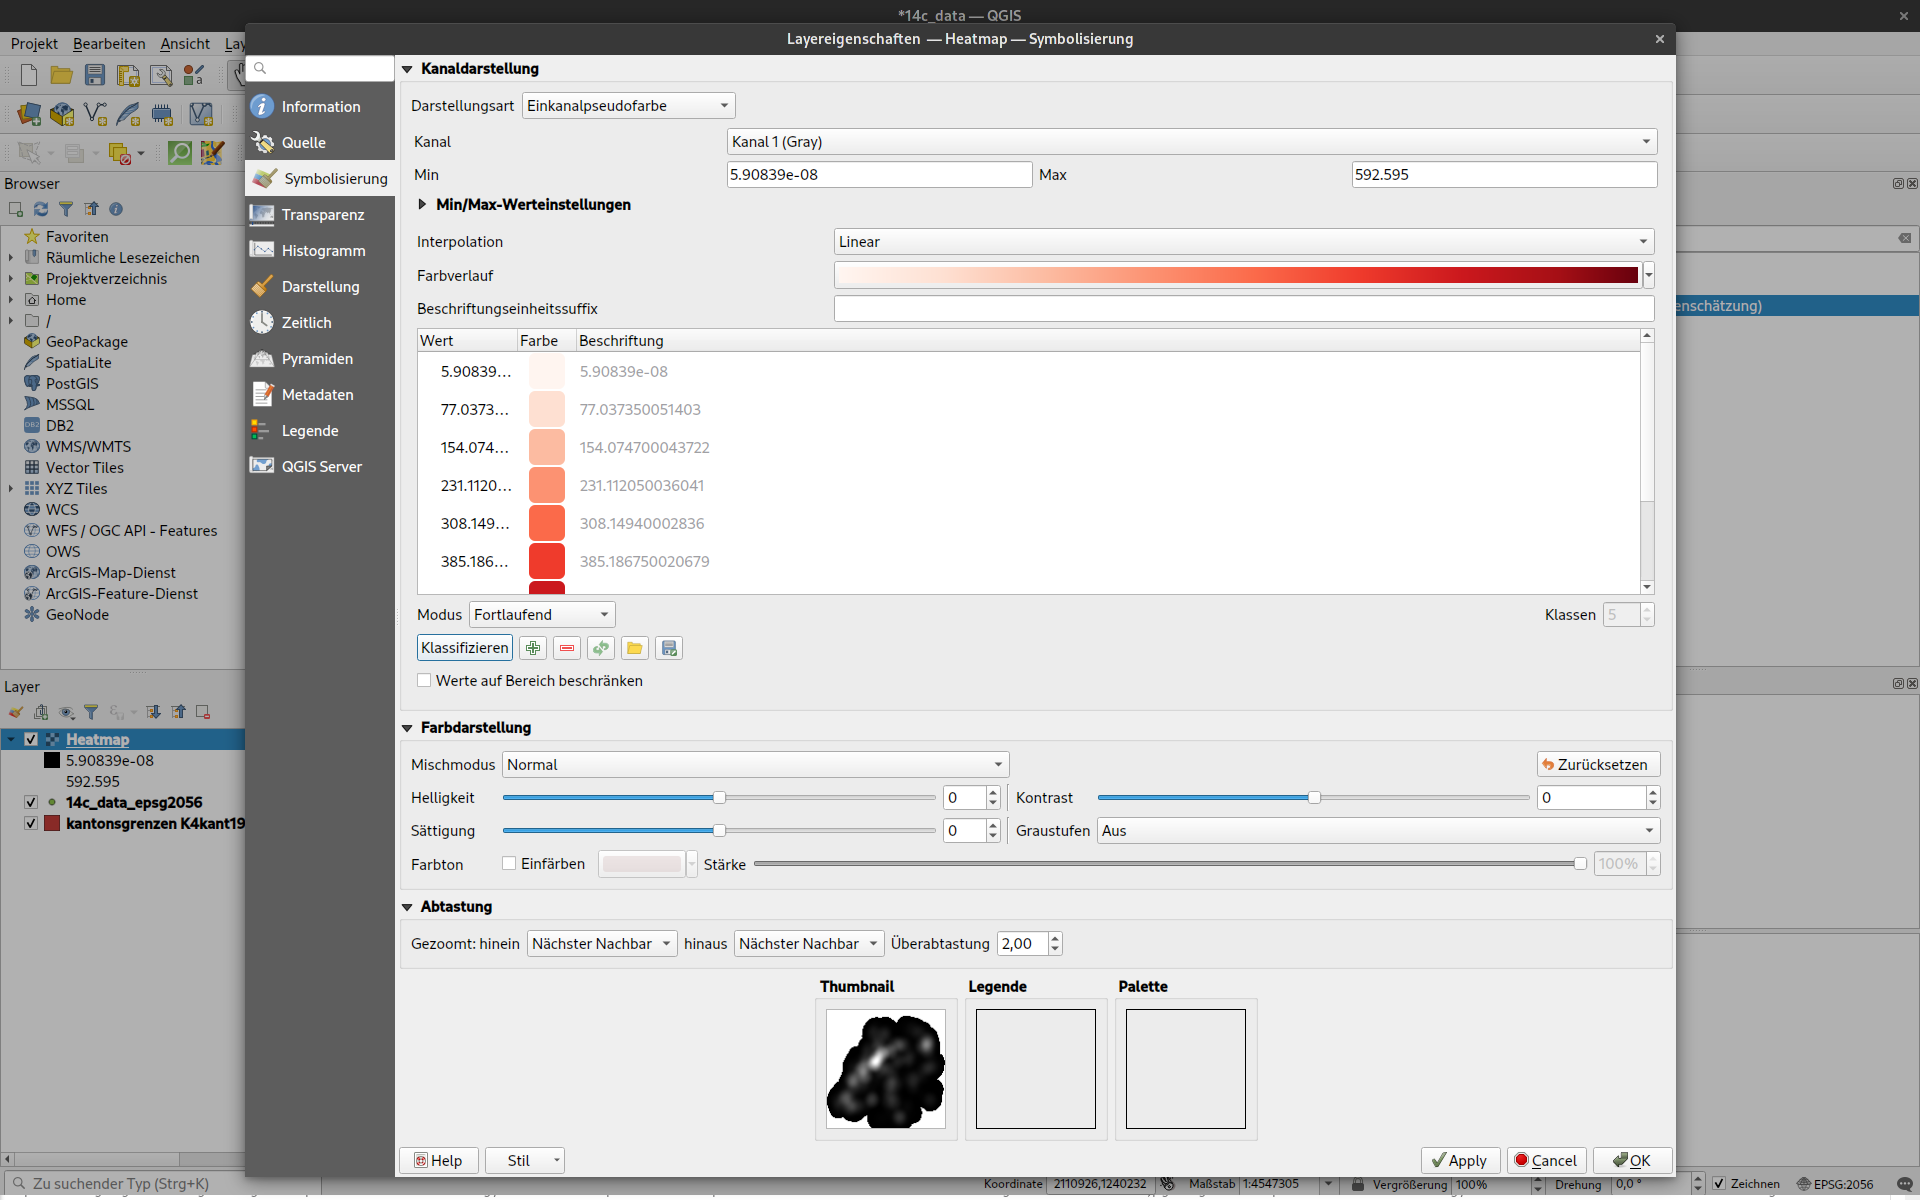Enable Werte auf Bereich beschränken checkbox
1920x1200 pixels.
(x=425, y=681)
